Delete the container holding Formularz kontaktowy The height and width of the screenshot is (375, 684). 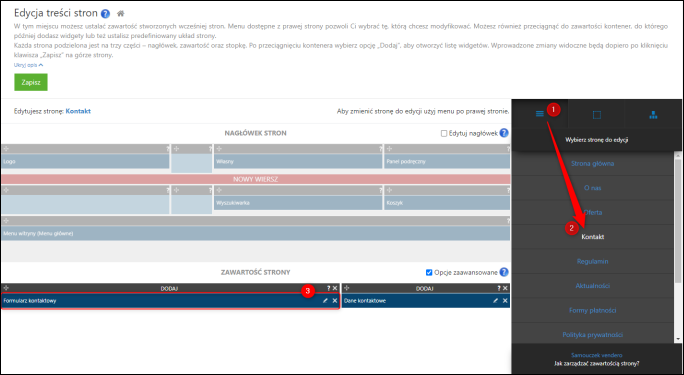click(335, 288)
